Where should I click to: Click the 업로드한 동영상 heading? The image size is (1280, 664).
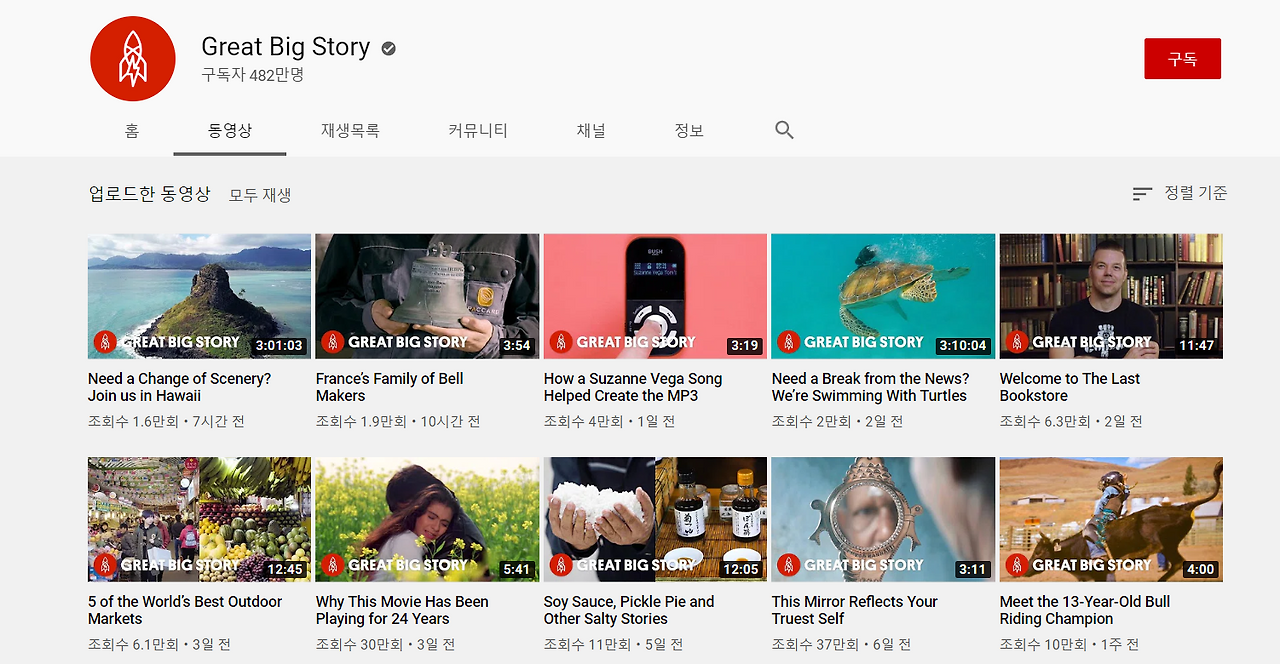coord(150,194)
